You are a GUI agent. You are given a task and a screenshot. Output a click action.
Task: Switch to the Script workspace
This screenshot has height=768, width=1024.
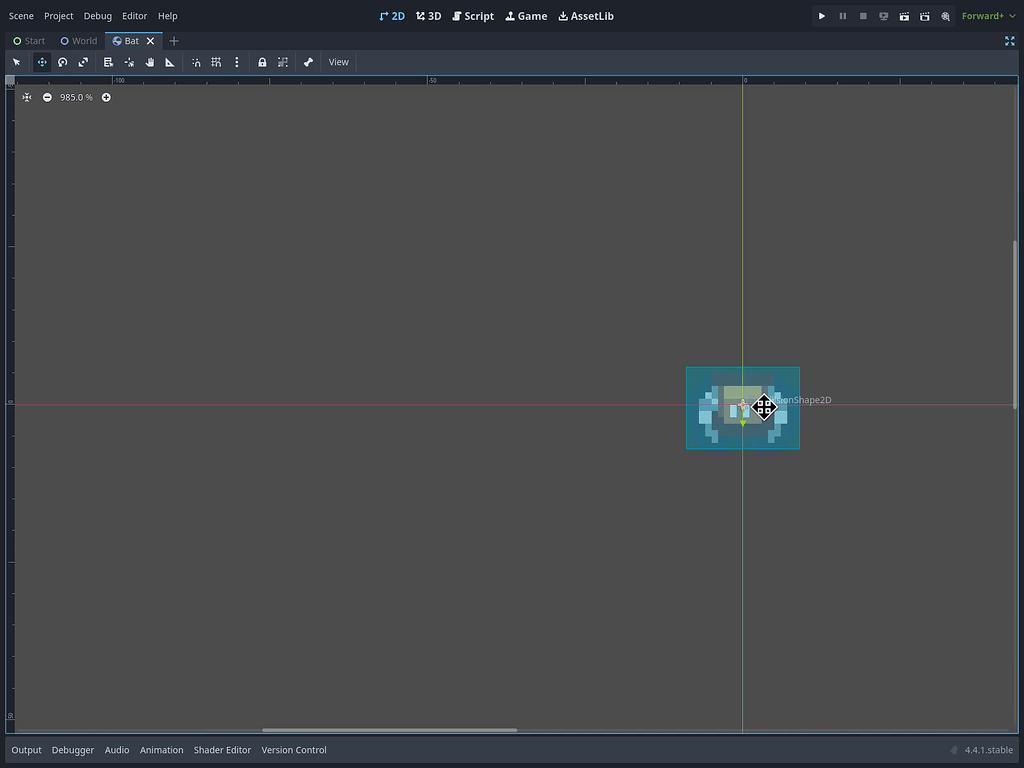tap(473, 16)
